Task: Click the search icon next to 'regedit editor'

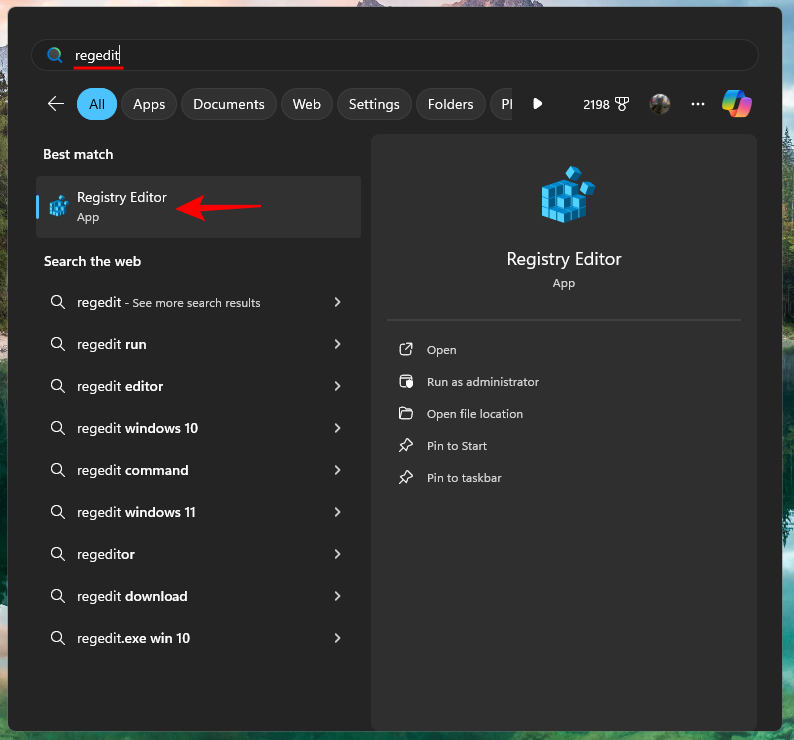Action: [58, 386]
